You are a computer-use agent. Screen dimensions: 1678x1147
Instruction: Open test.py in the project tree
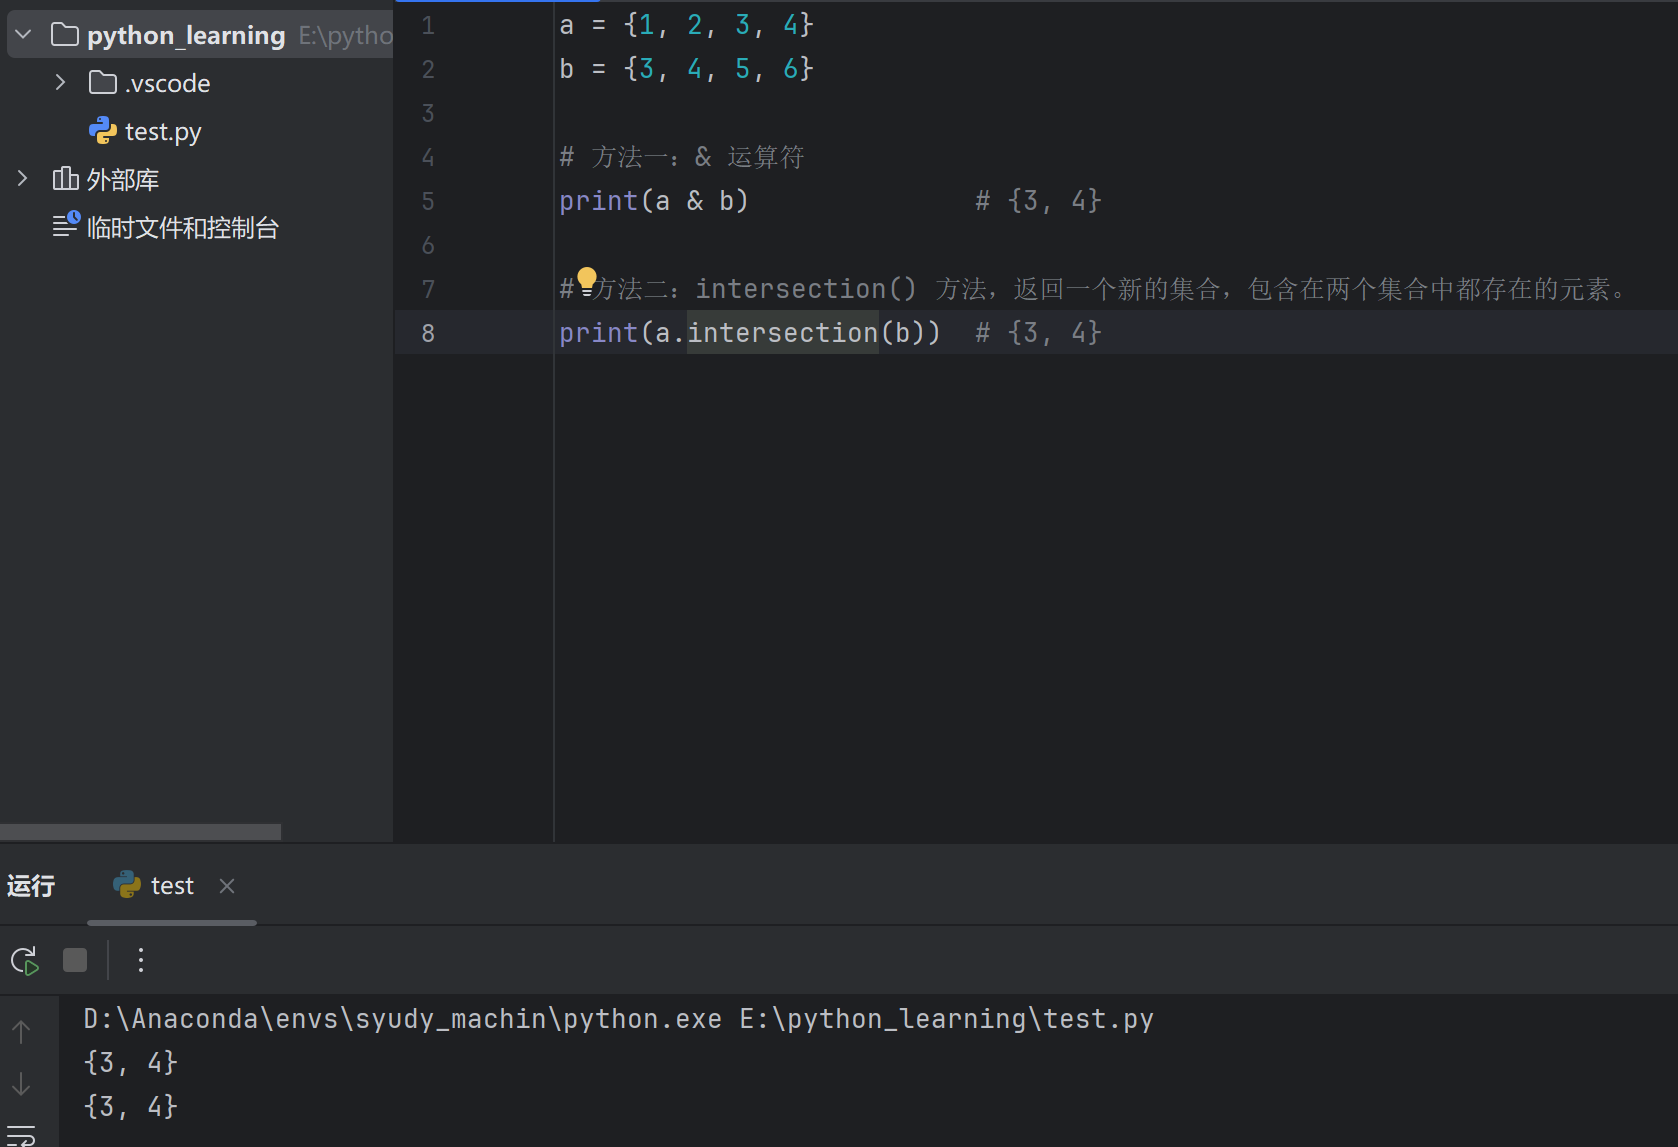click(x=163, y=131)
